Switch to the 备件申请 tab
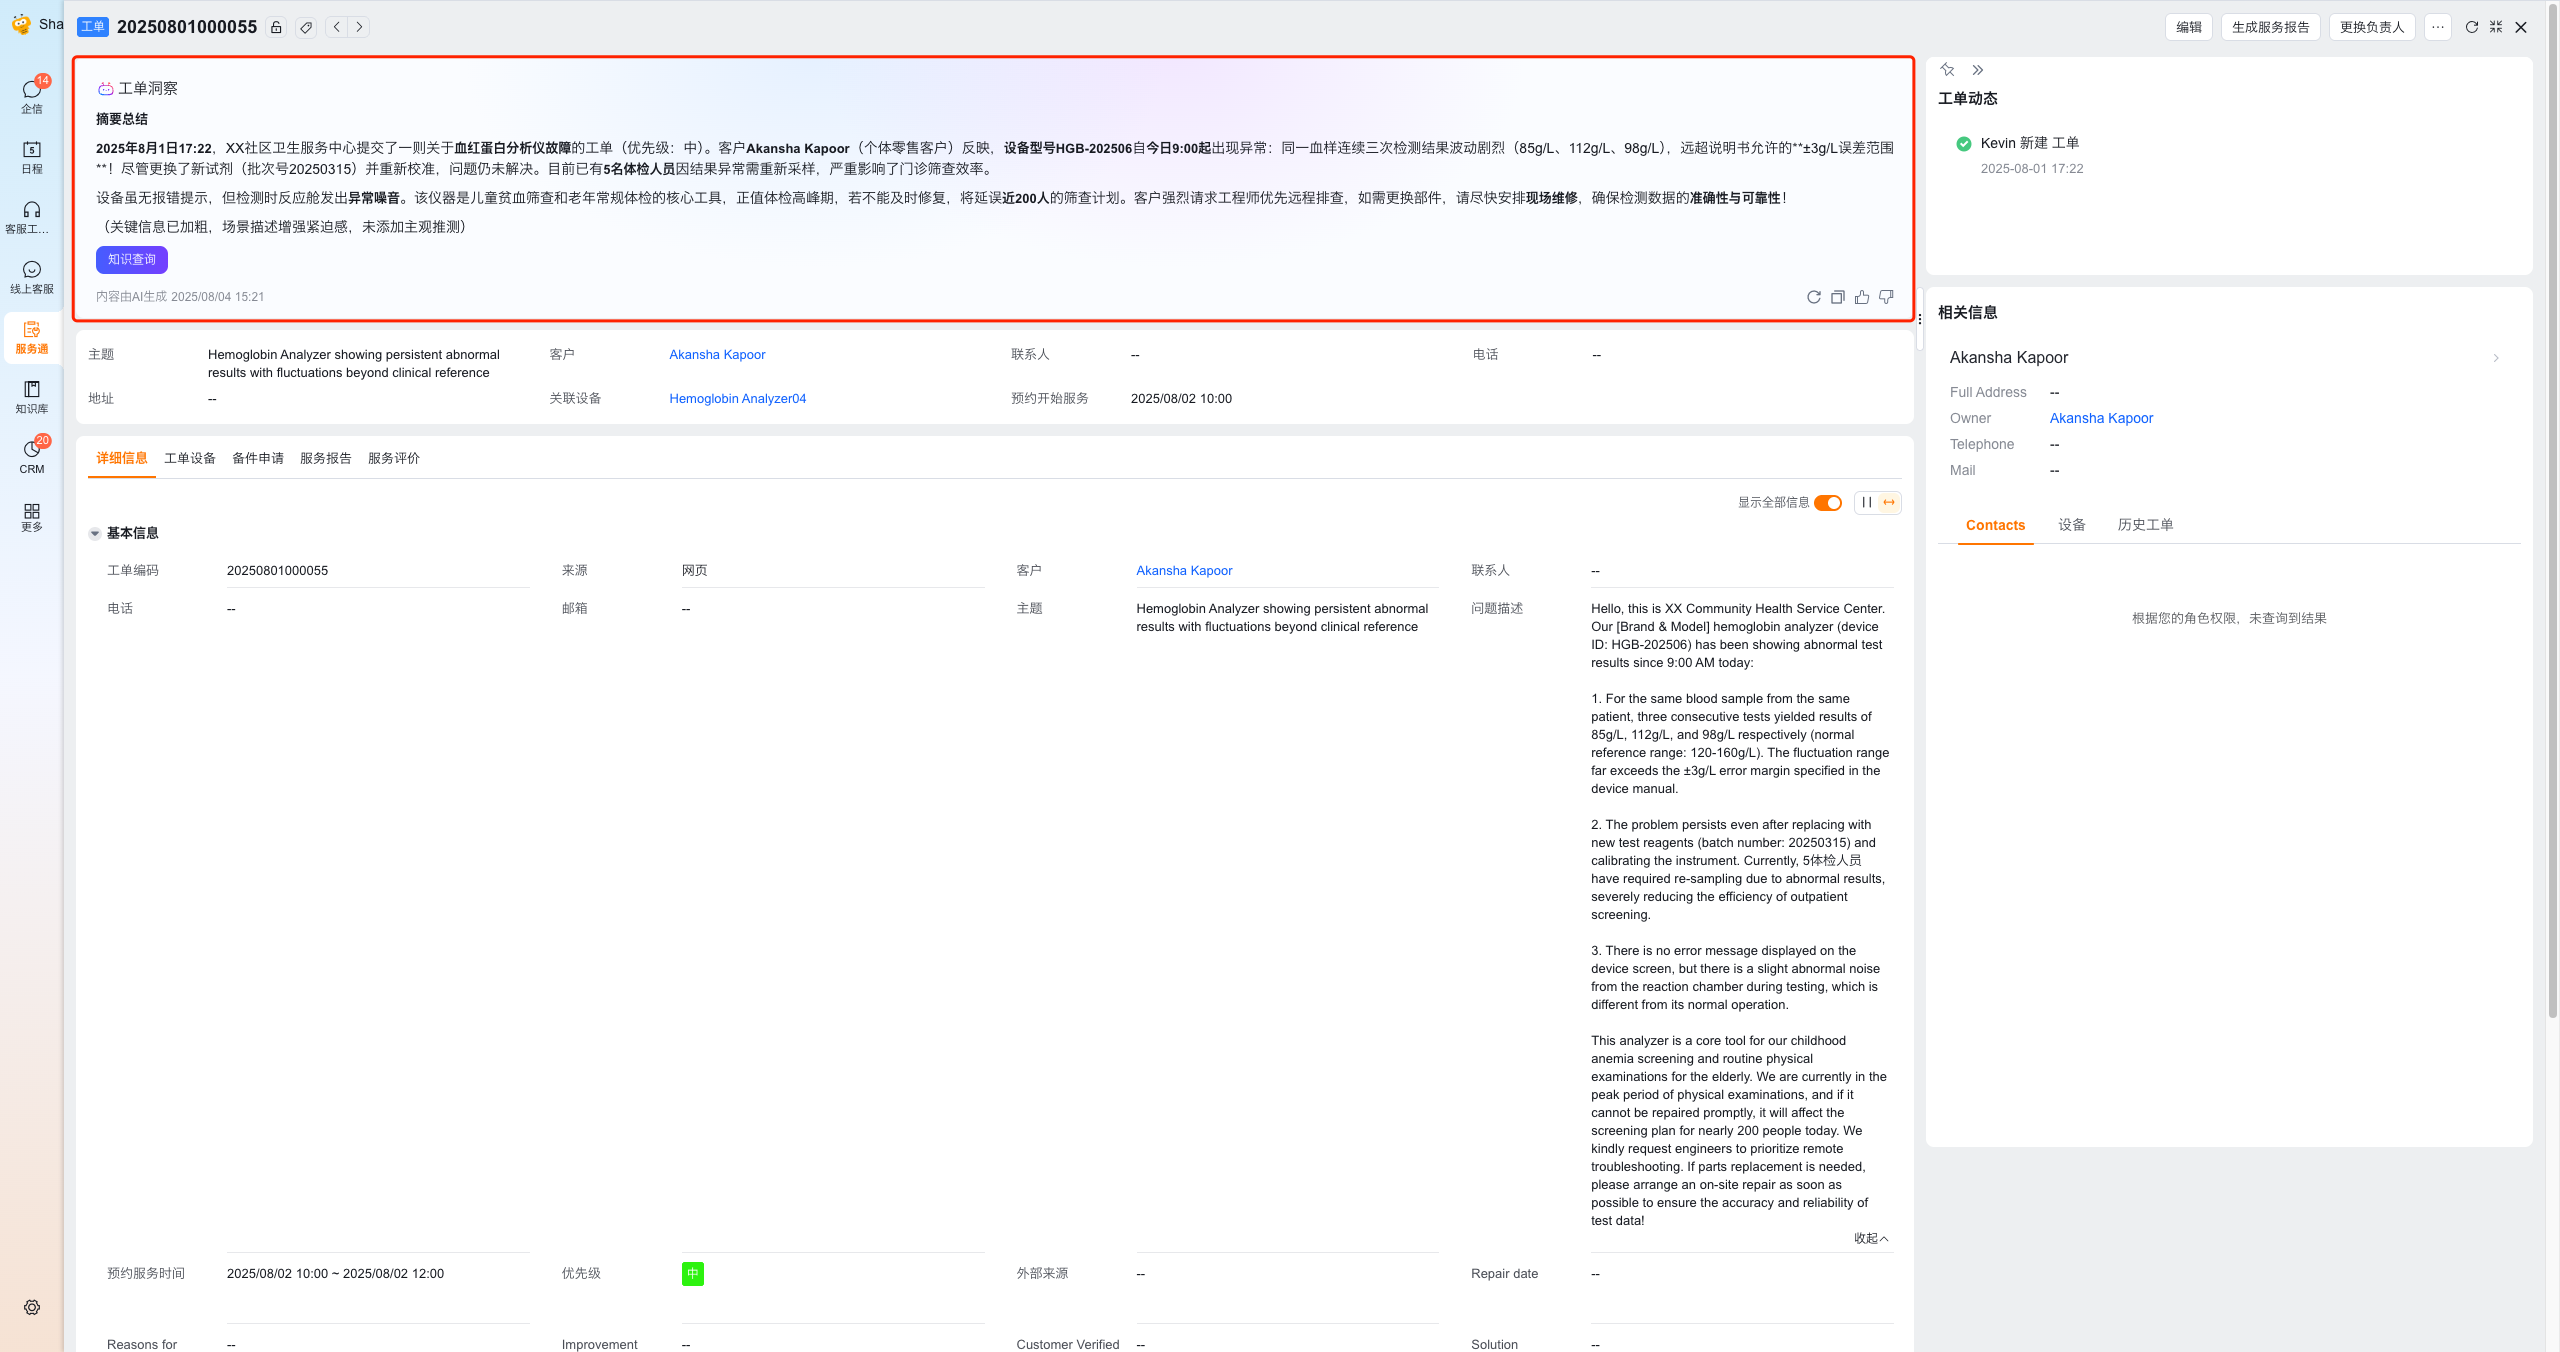 pos(257,458)
